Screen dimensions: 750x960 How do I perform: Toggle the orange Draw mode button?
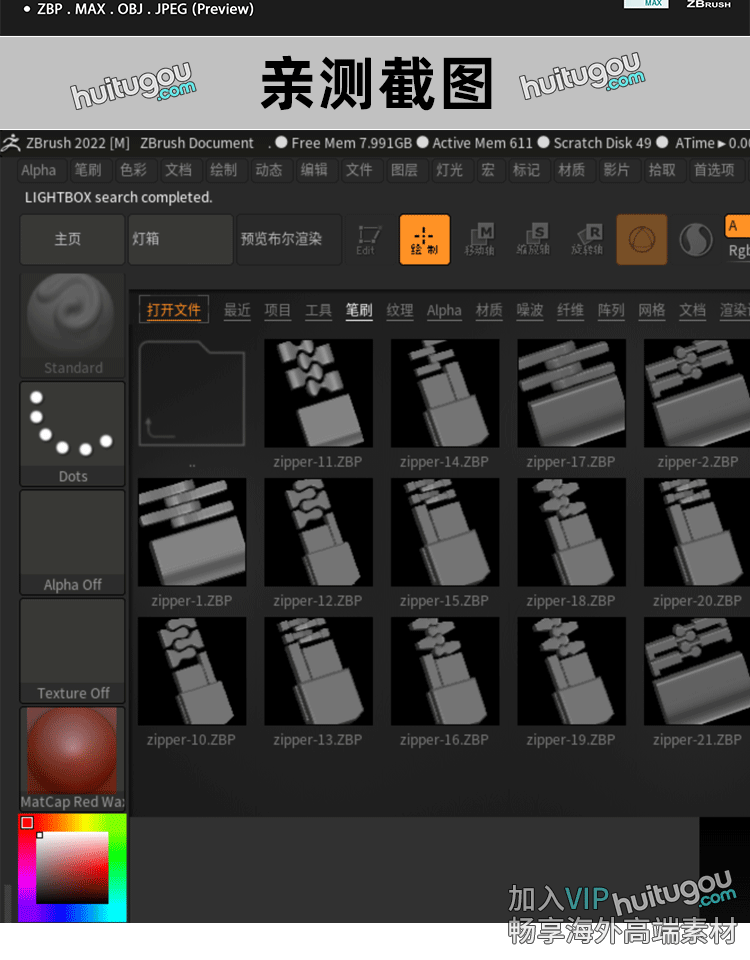(424, 239)
